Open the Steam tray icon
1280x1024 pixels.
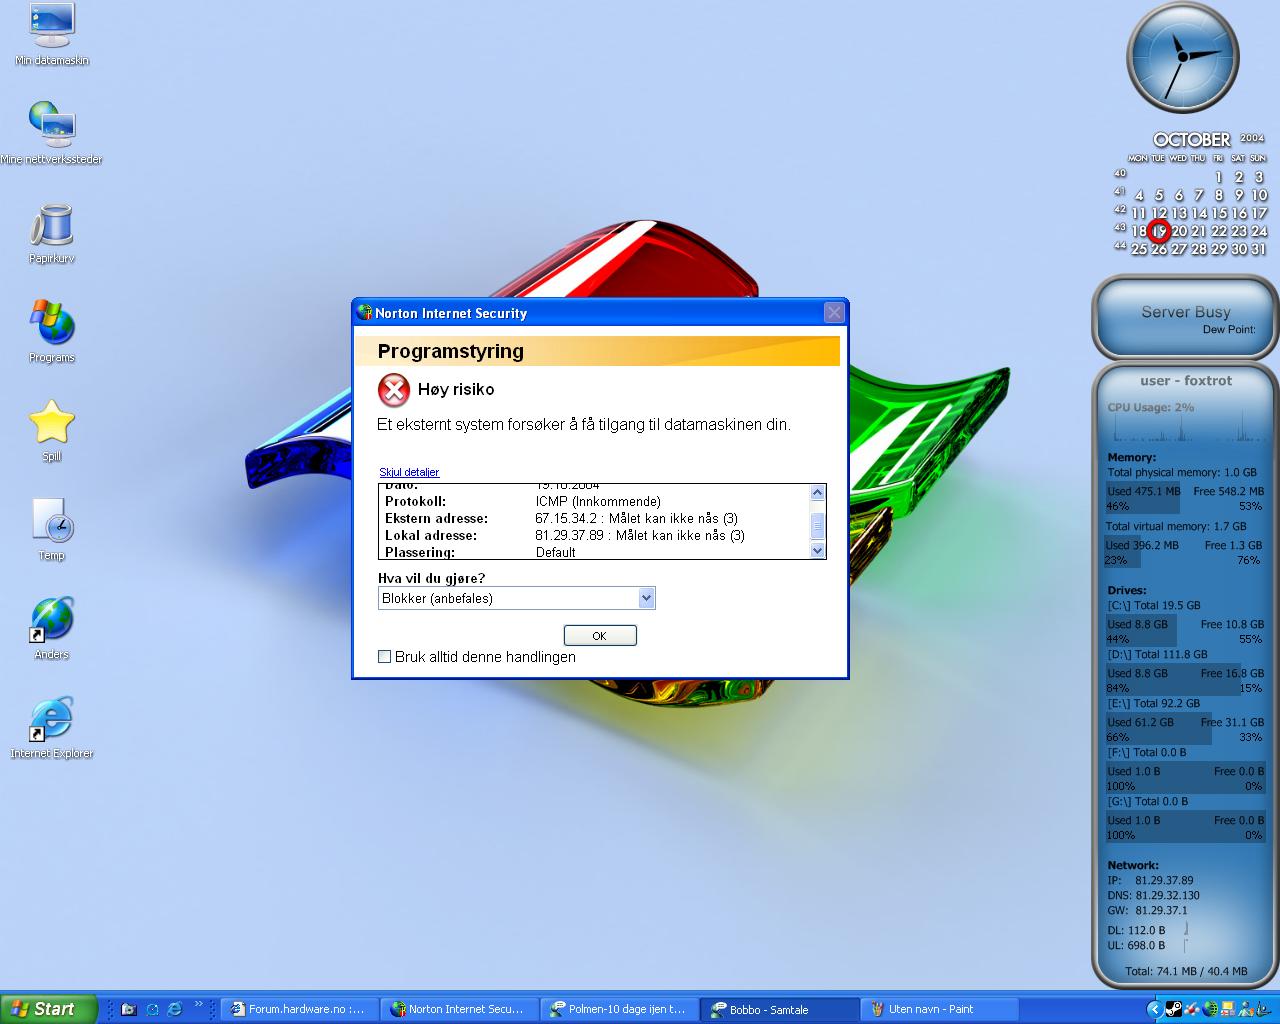[x=1174, y=1009]
